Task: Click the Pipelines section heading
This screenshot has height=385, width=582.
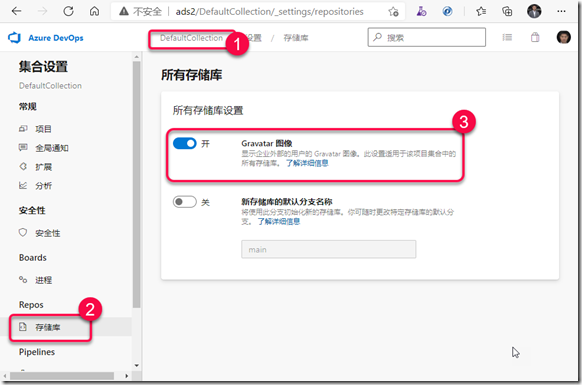Action: [37, 352]
